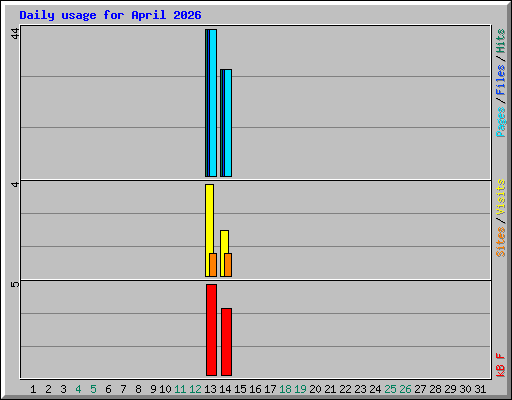Screen dimensions: 512x400
Task: Click day label 30 on the x-axis
Action: point(465,389)
